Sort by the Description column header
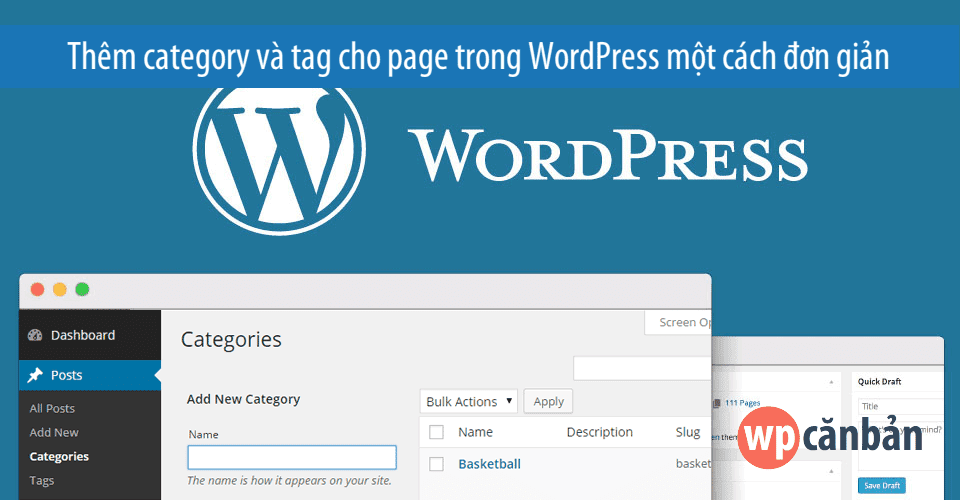Image resolution: width=960 pixels, height=500 pixels. (x=599, y=432)
